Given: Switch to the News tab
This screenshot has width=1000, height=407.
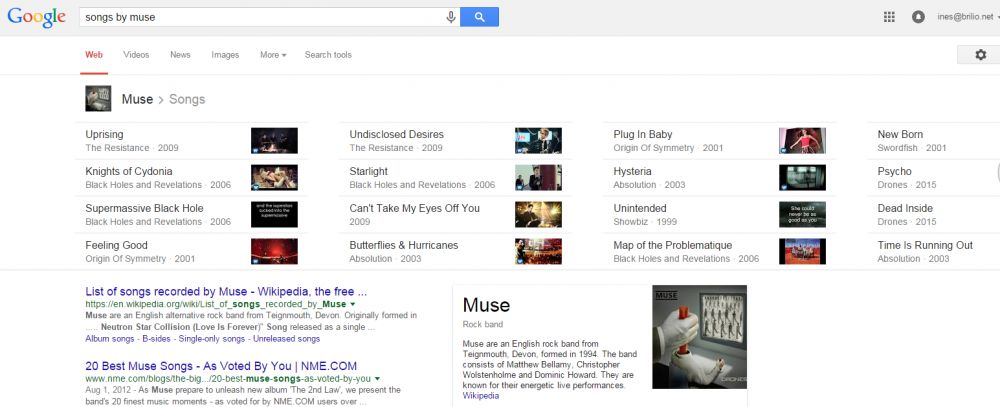Looking at the screenshot, I should click(x=180, y=55).
